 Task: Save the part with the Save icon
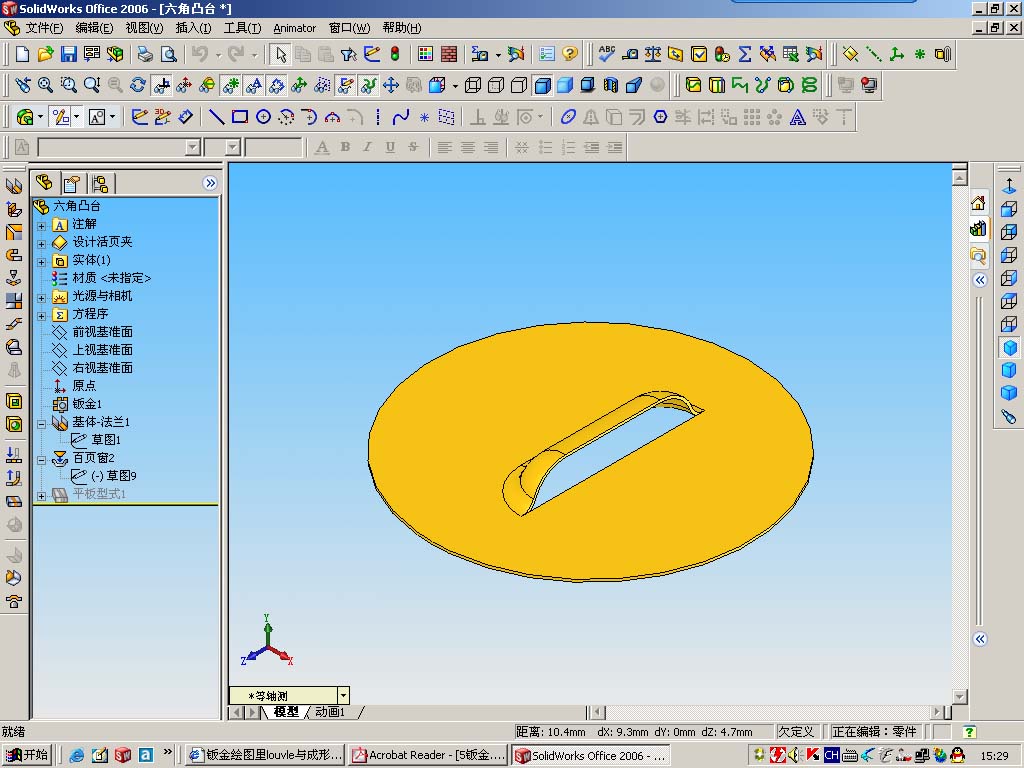(69, 54)
